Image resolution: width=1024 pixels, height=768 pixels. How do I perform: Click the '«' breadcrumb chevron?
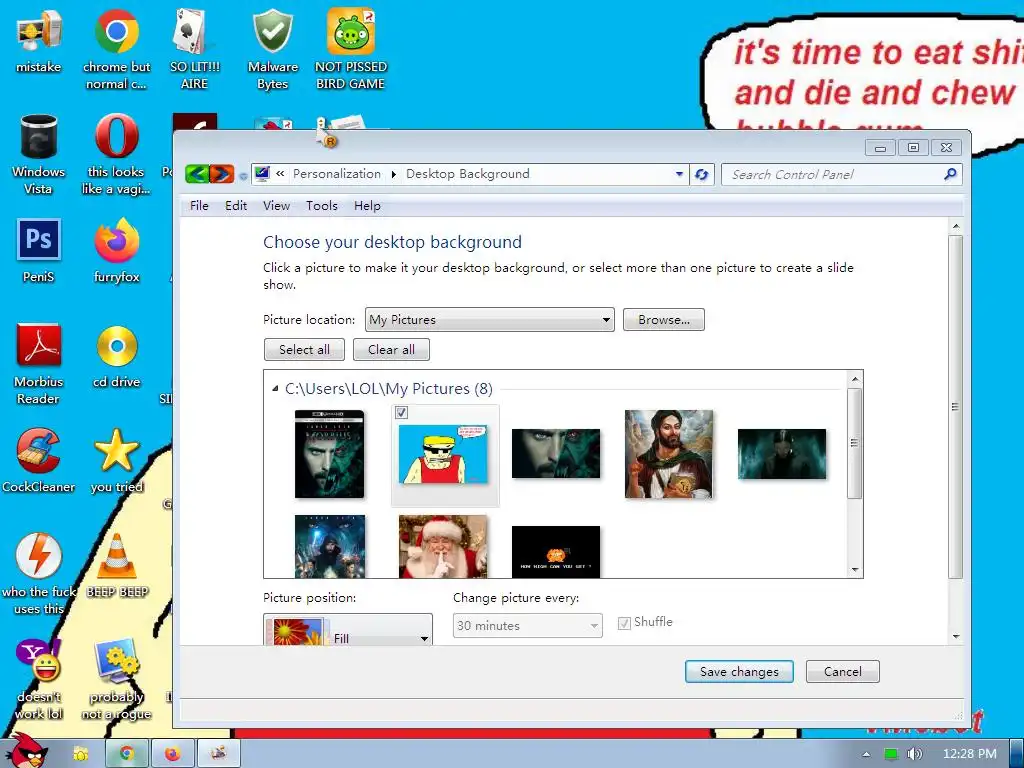[x=280, y=174]
